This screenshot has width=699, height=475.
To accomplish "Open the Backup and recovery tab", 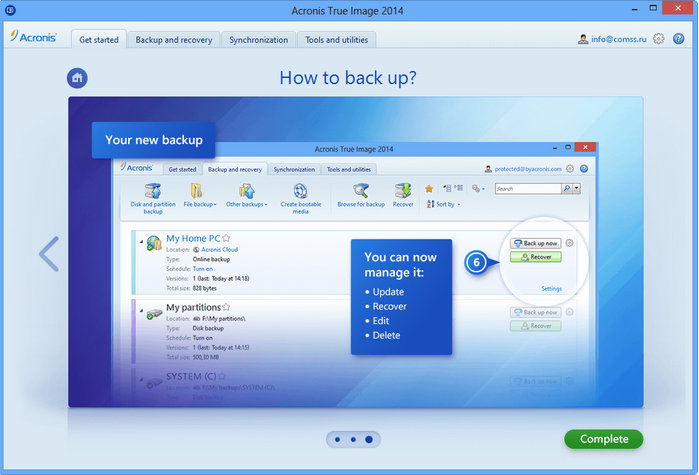I will pyautogui.click(x=174, y=40).
